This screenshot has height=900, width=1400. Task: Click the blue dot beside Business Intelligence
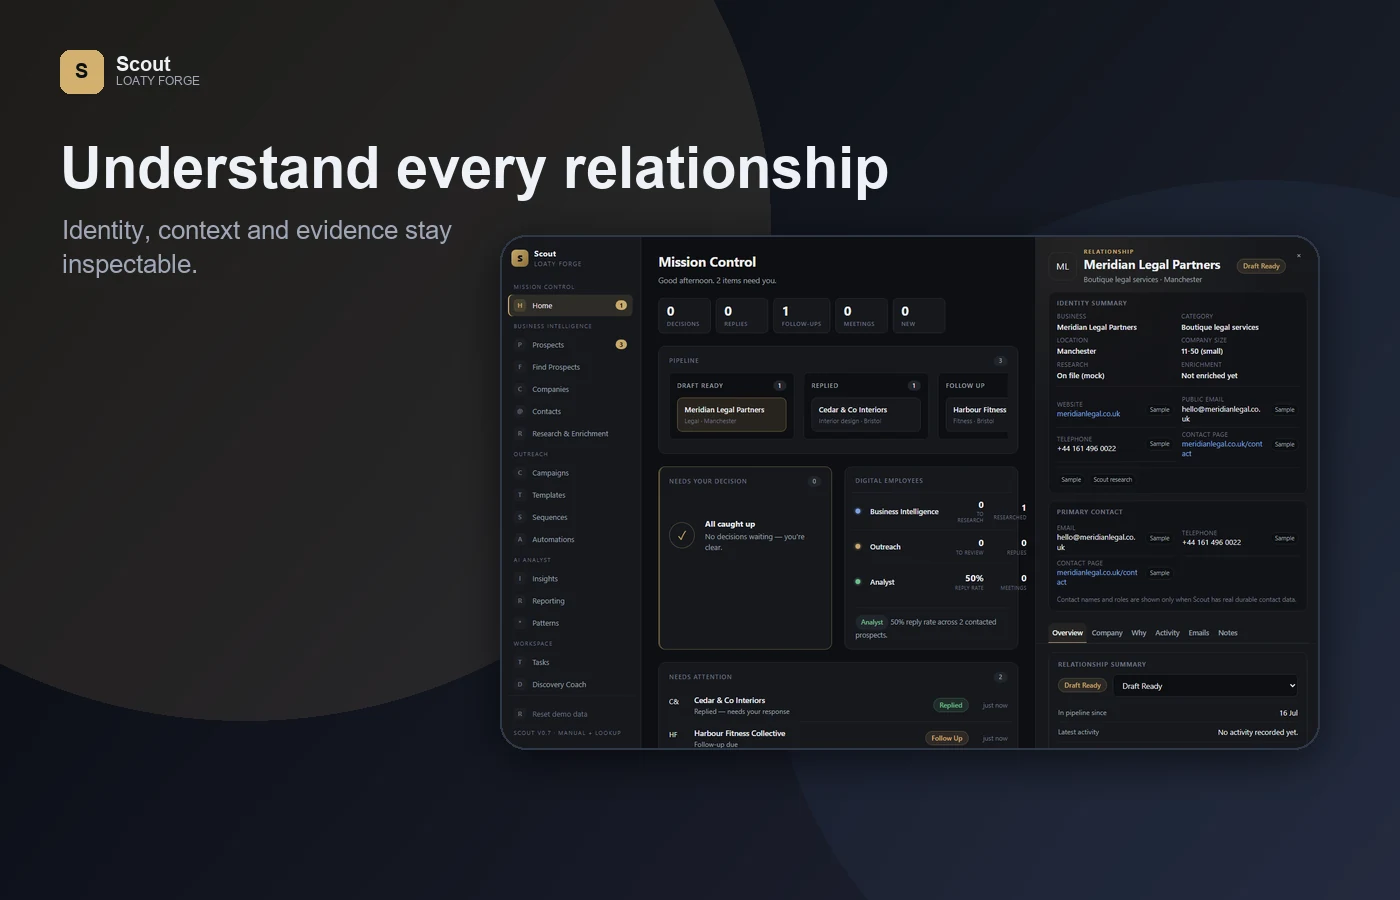point(858,511)
